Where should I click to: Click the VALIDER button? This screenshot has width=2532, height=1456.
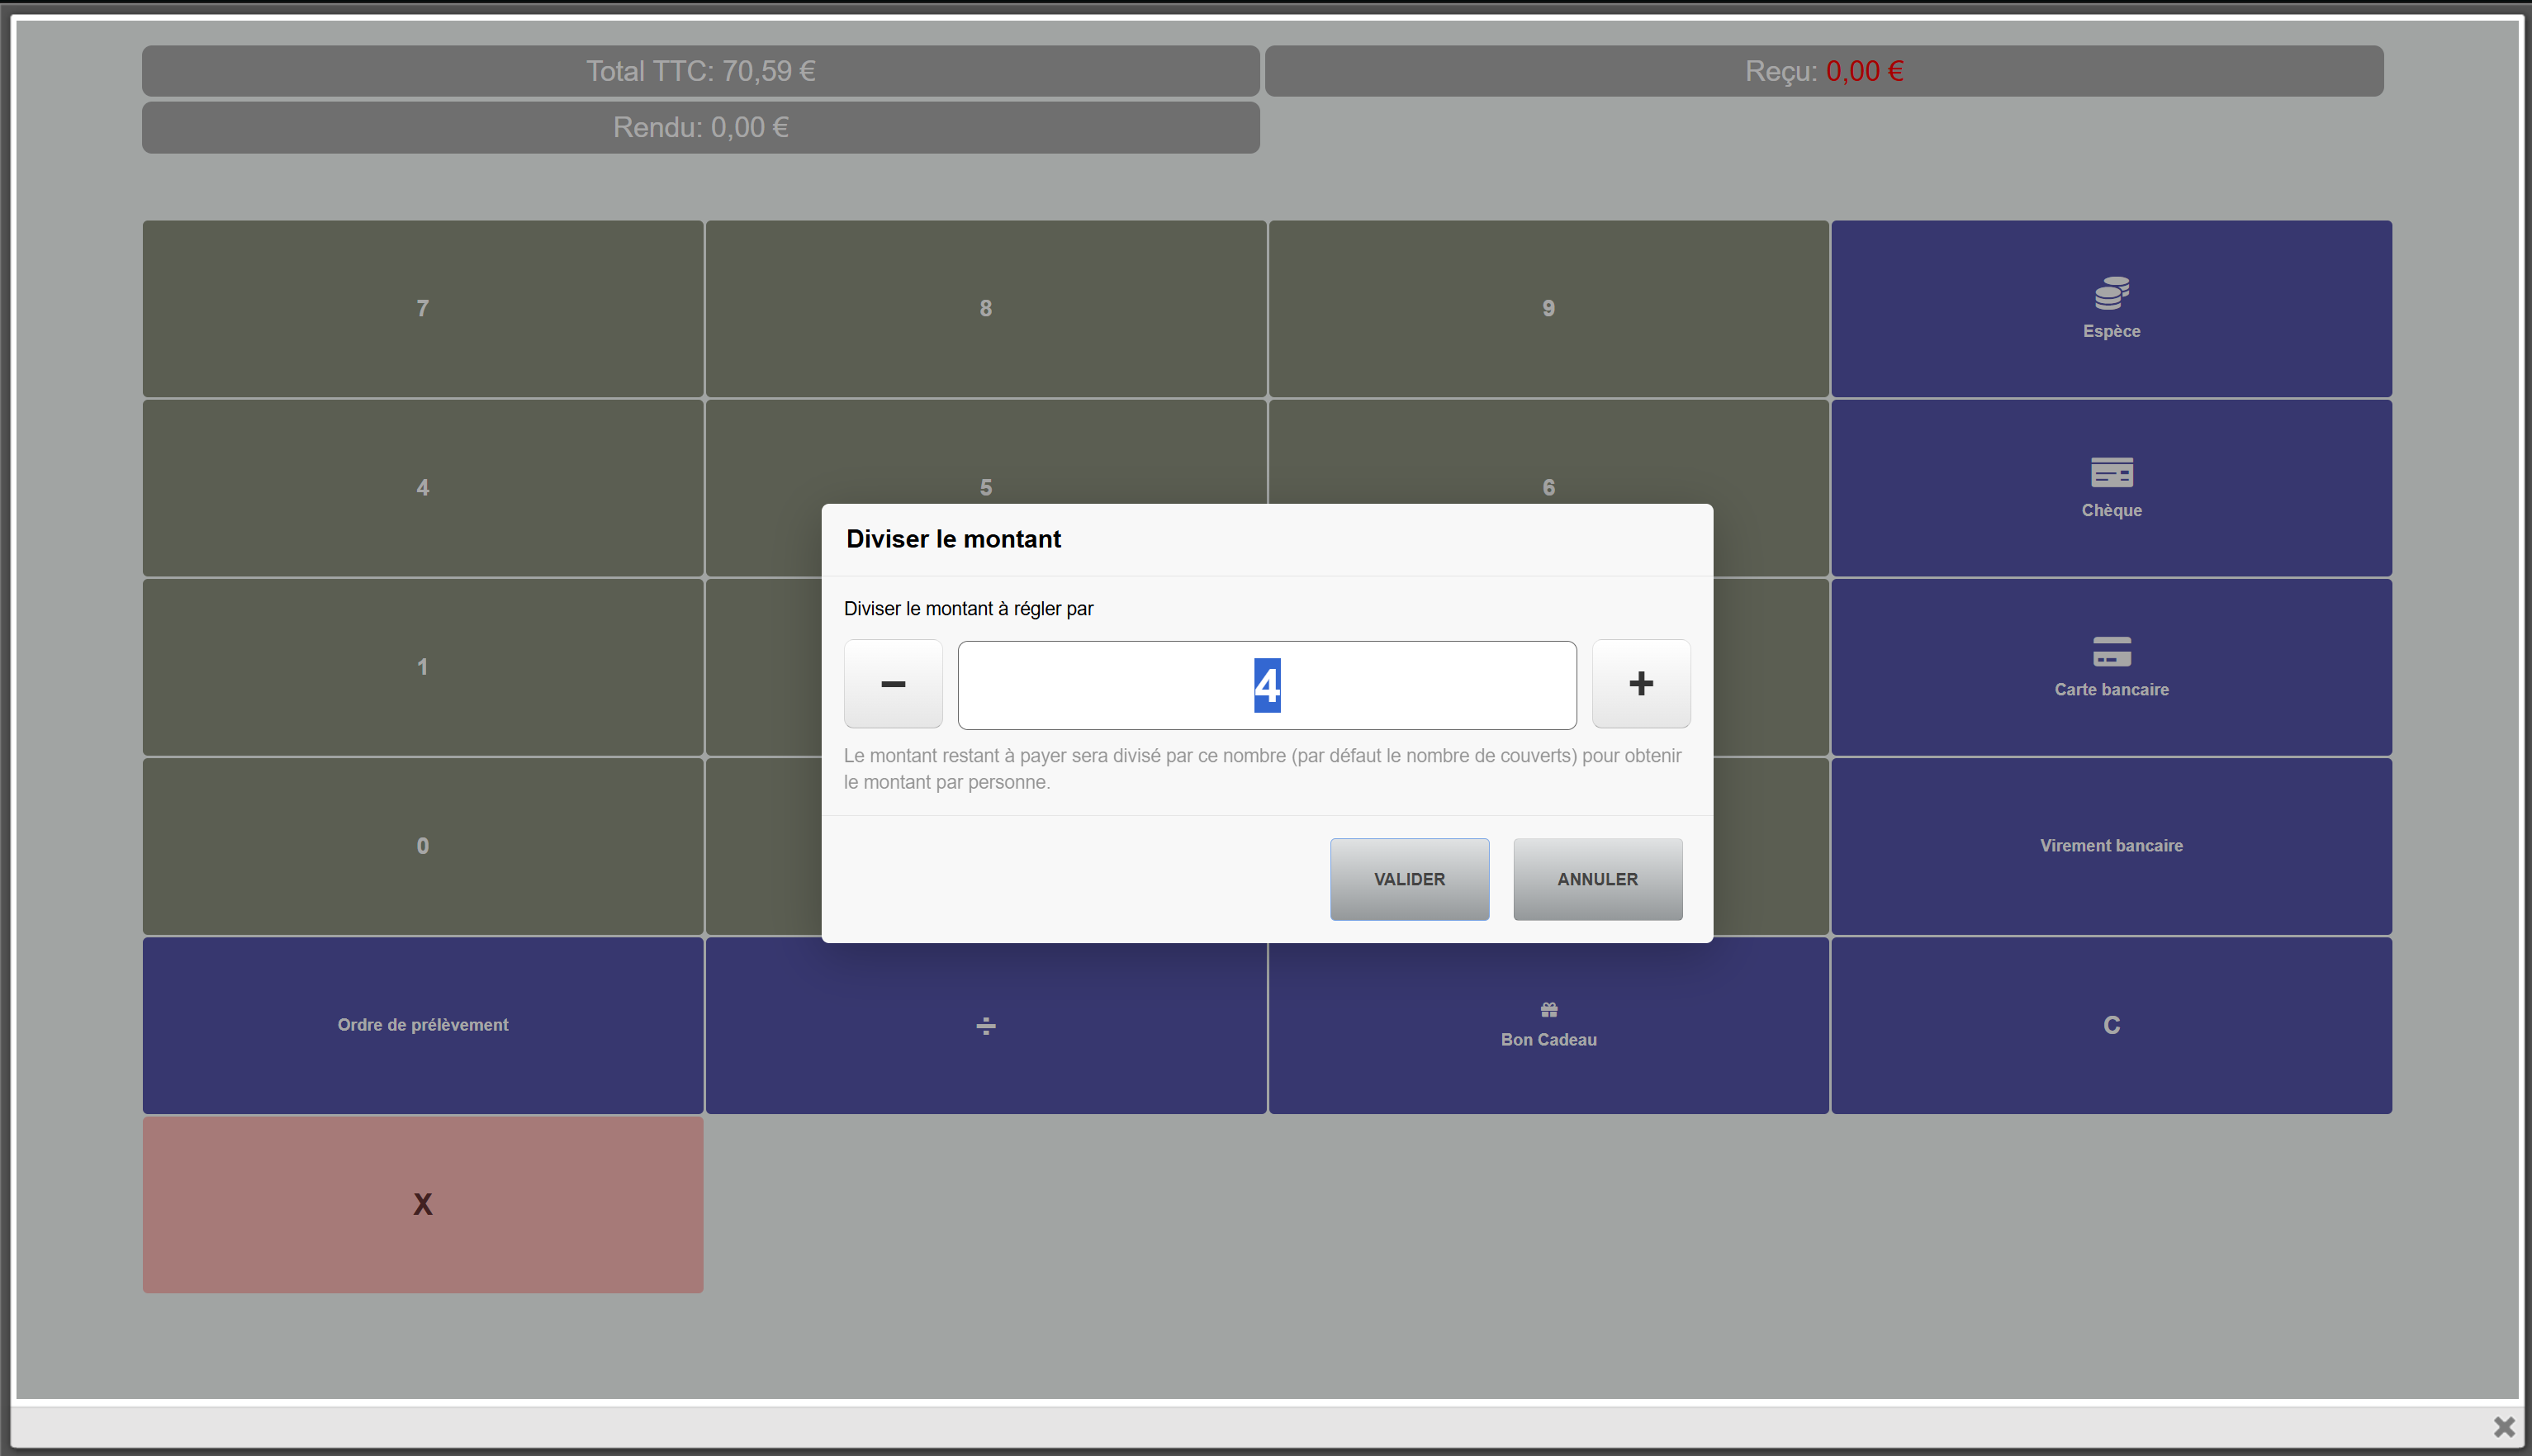pos(1409,879)
